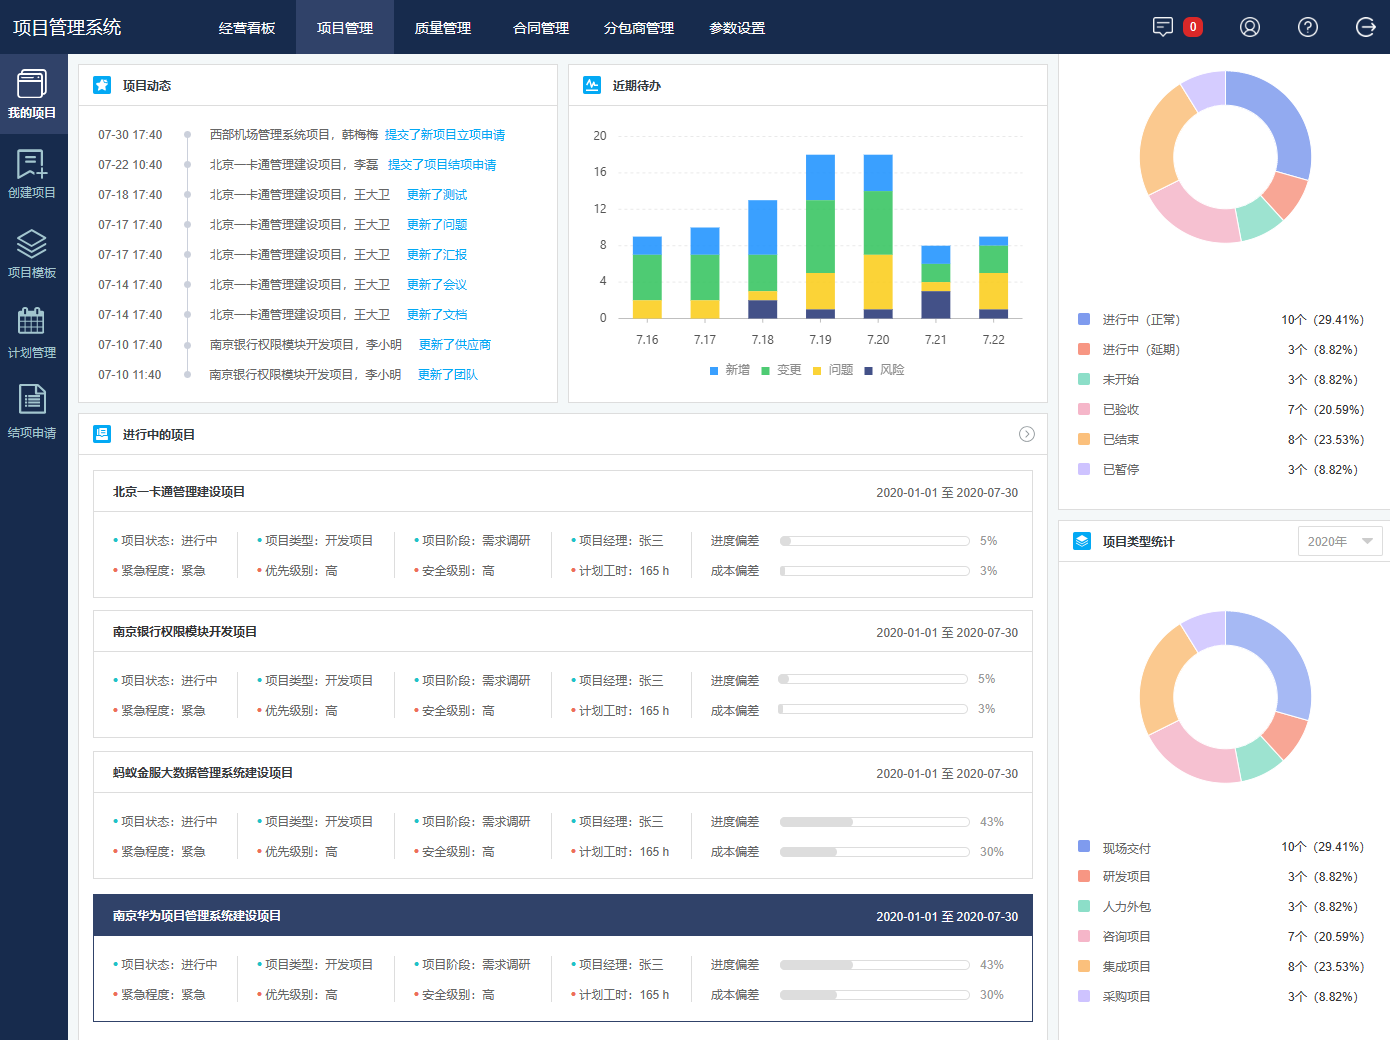1390x1040 pixels.
Task: Toggle 新增 legend in the bar chart
Action: (x=730, y=370)
